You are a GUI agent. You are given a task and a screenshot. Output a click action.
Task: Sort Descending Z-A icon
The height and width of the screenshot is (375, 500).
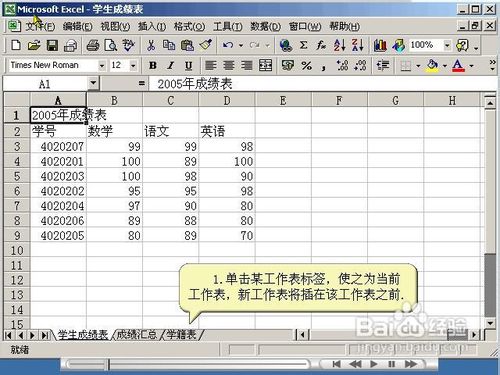coord(358,45)
